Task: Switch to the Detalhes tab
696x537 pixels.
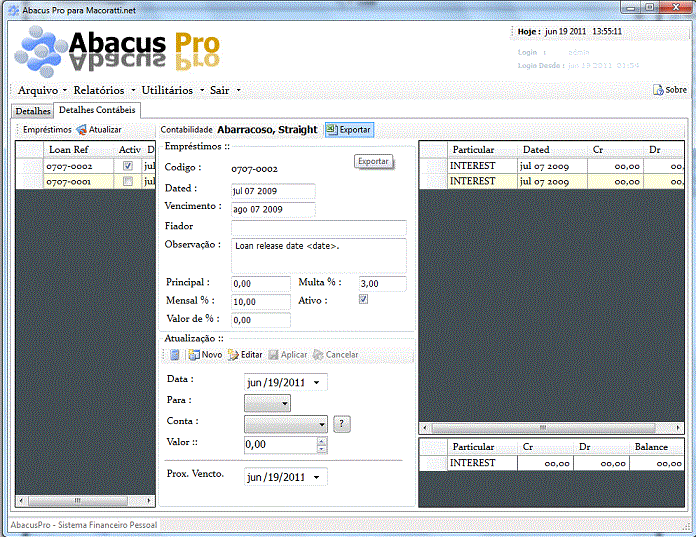Action: pyautogui.click(x=33, y=111)
